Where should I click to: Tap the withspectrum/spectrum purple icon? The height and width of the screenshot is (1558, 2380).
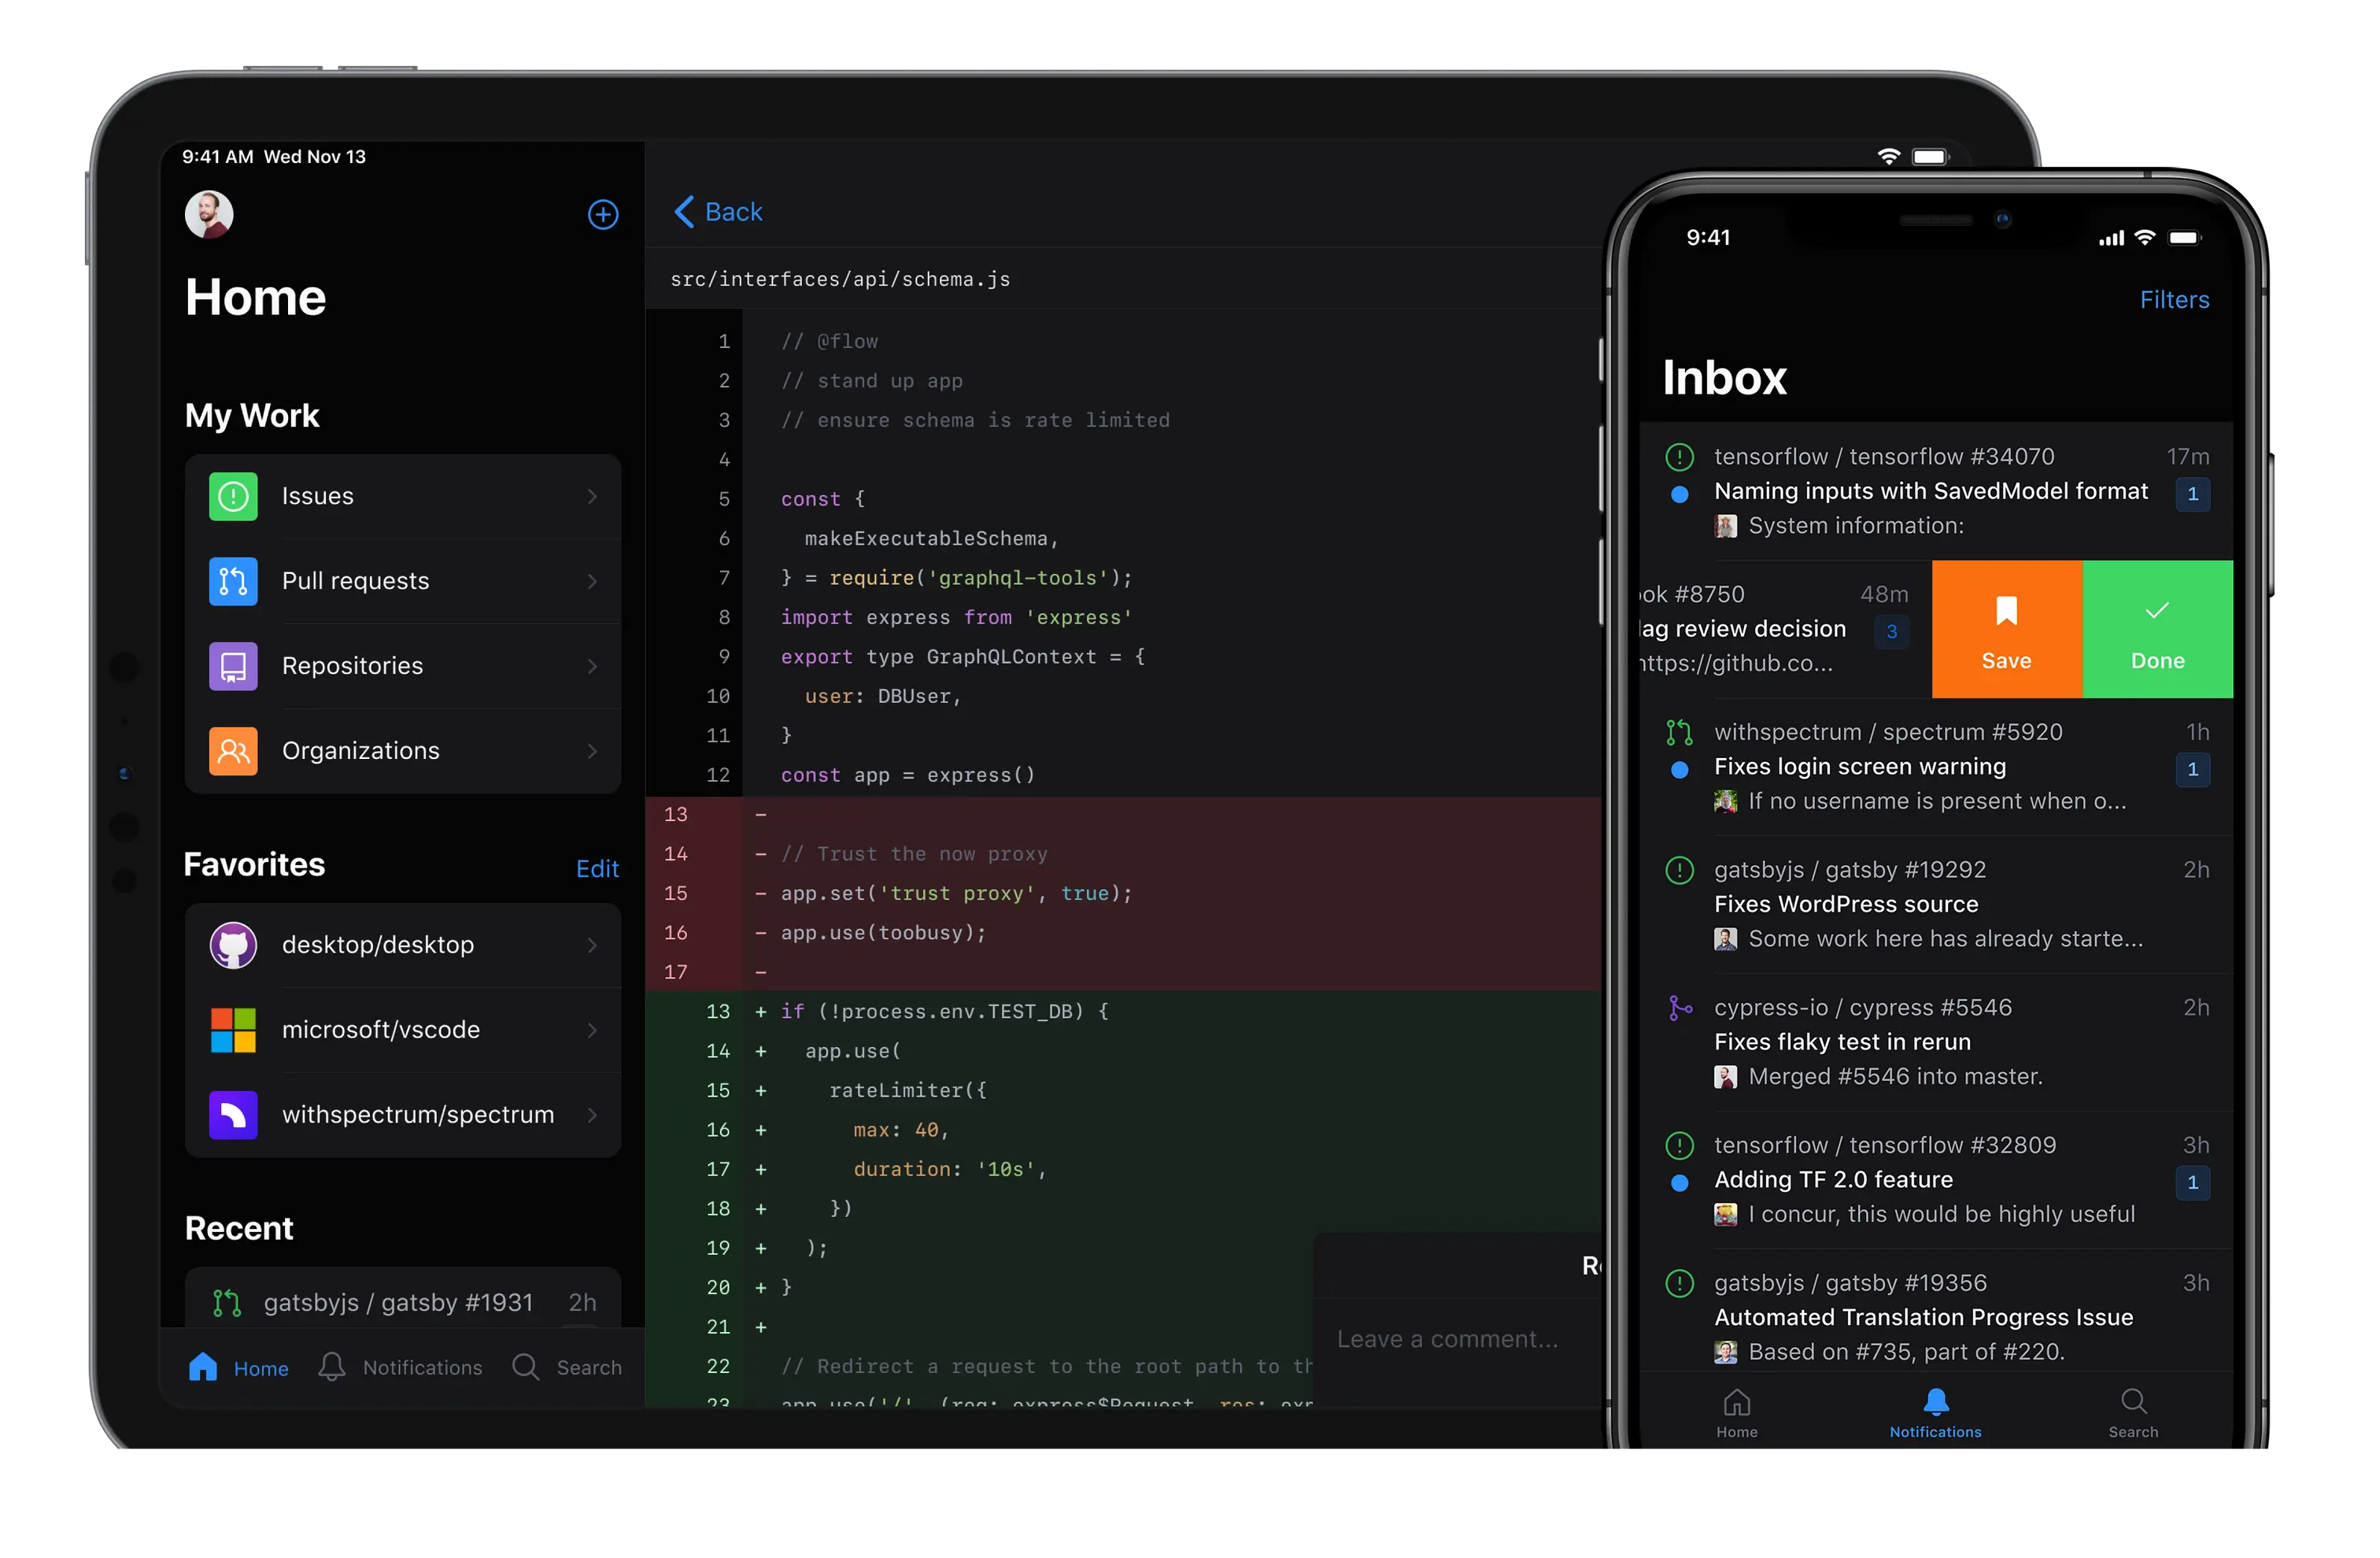(x=233, y=1114)
